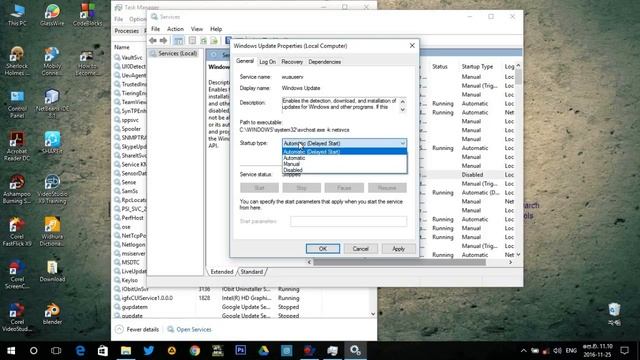Click the Properties icon in Services toolbar
This screenshot has height=360, width=640.
click(192, 40)
